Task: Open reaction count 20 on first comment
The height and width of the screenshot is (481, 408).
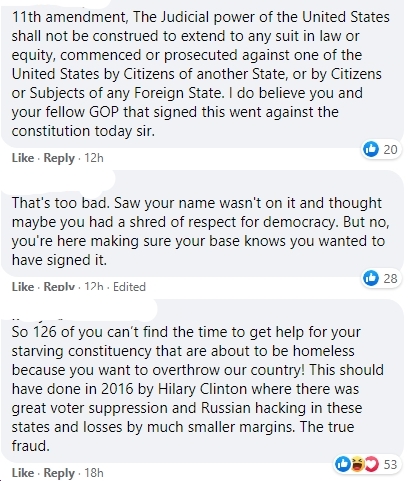Action: coord(390,149)
